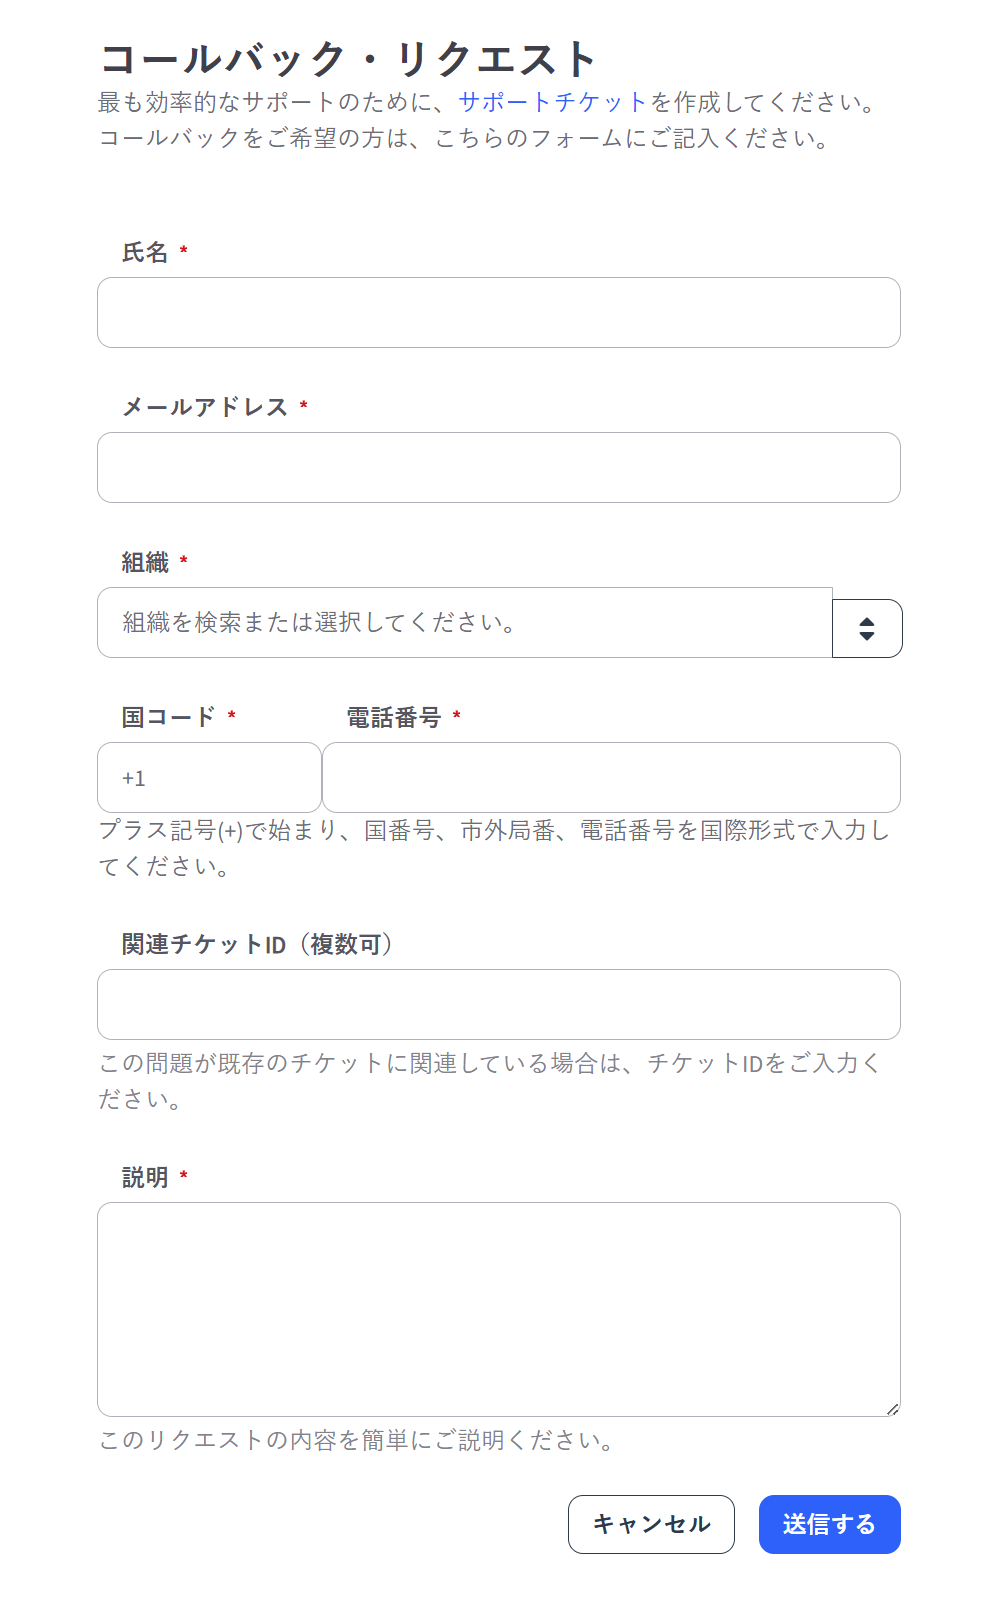This screenshot has height=1615, width=987.
Task: Submit the form with 送信する
Action: [829, 1524]
